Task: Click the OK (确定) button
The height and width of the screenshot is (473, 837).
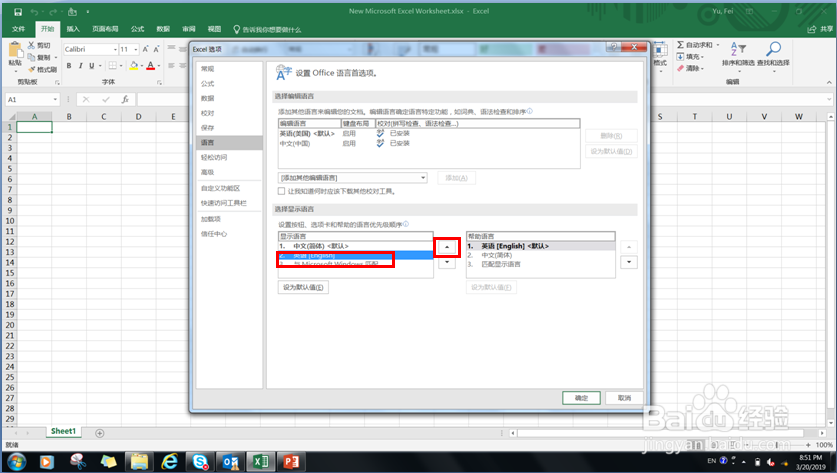Action: 581,398
